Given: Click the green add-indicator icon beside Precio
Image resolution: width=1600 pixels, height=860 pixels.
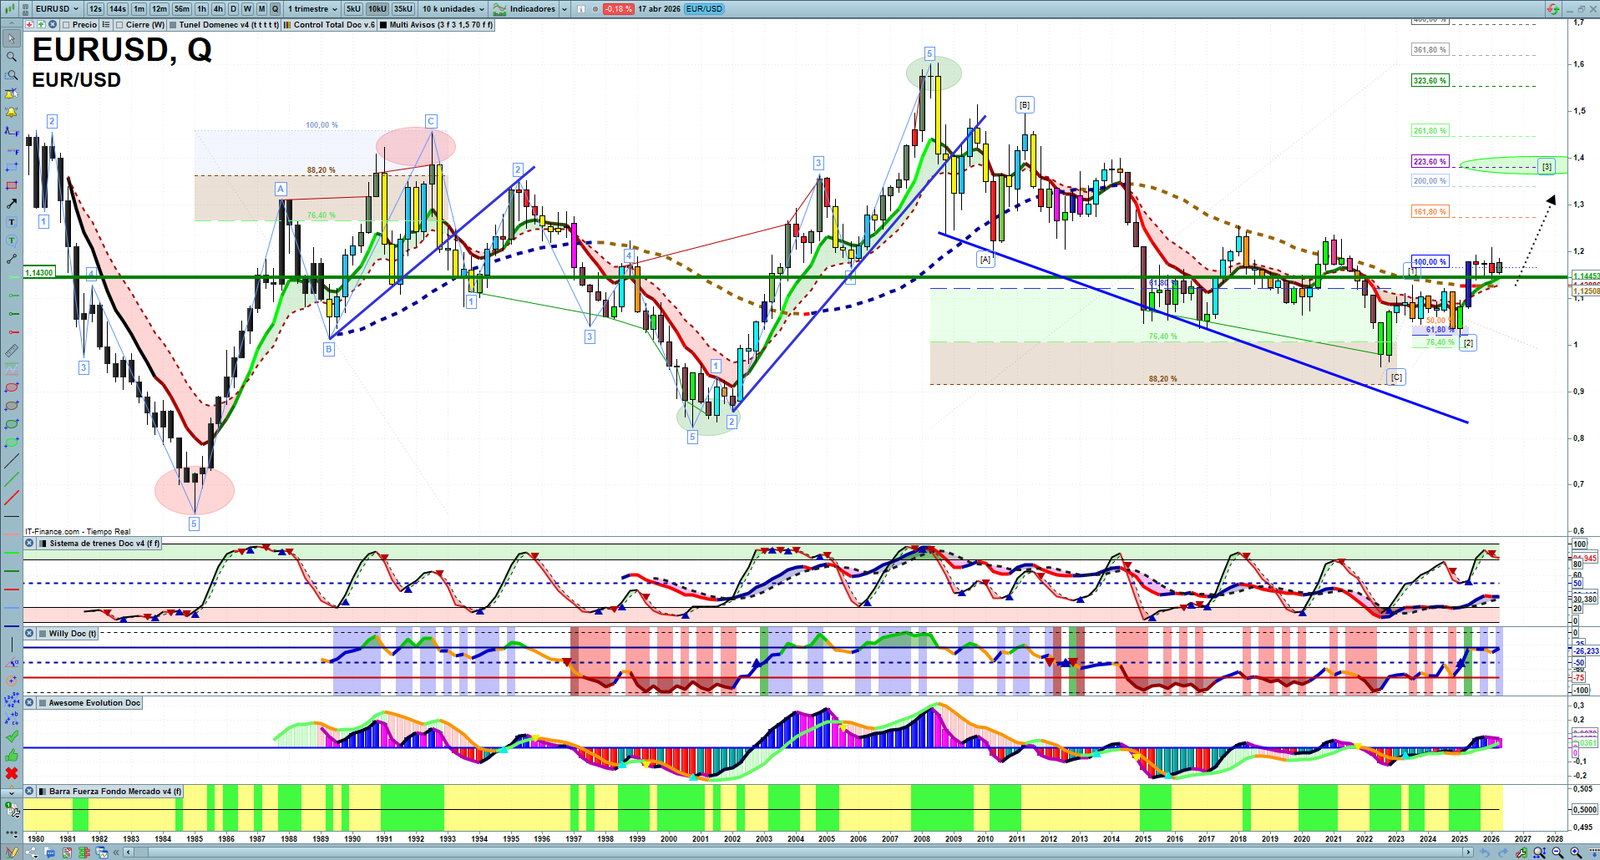Looking at the screenshot, I should coord(41,25).
